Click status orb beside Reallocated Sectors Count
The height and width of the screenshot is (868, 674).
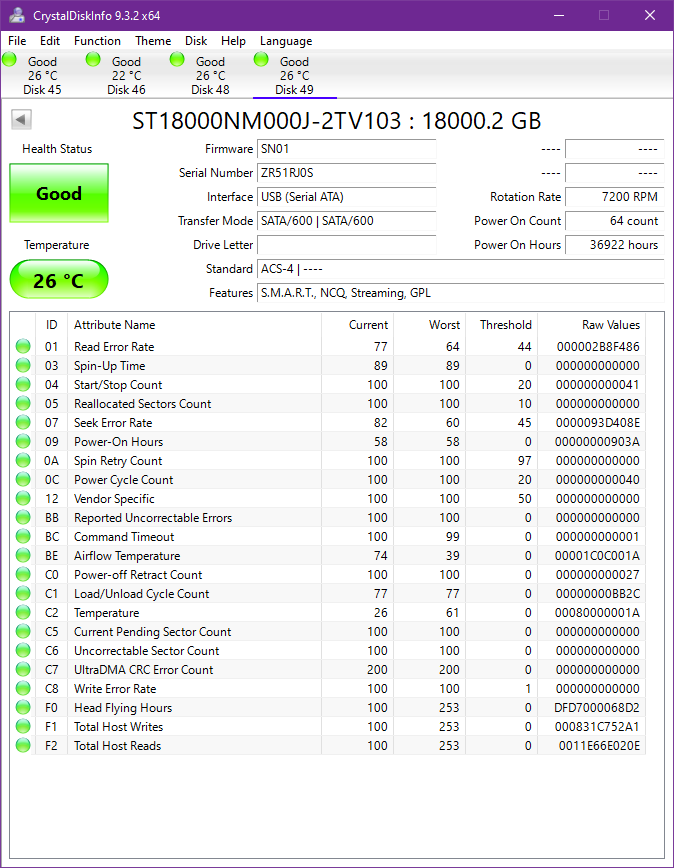click(x=23, y=404)
